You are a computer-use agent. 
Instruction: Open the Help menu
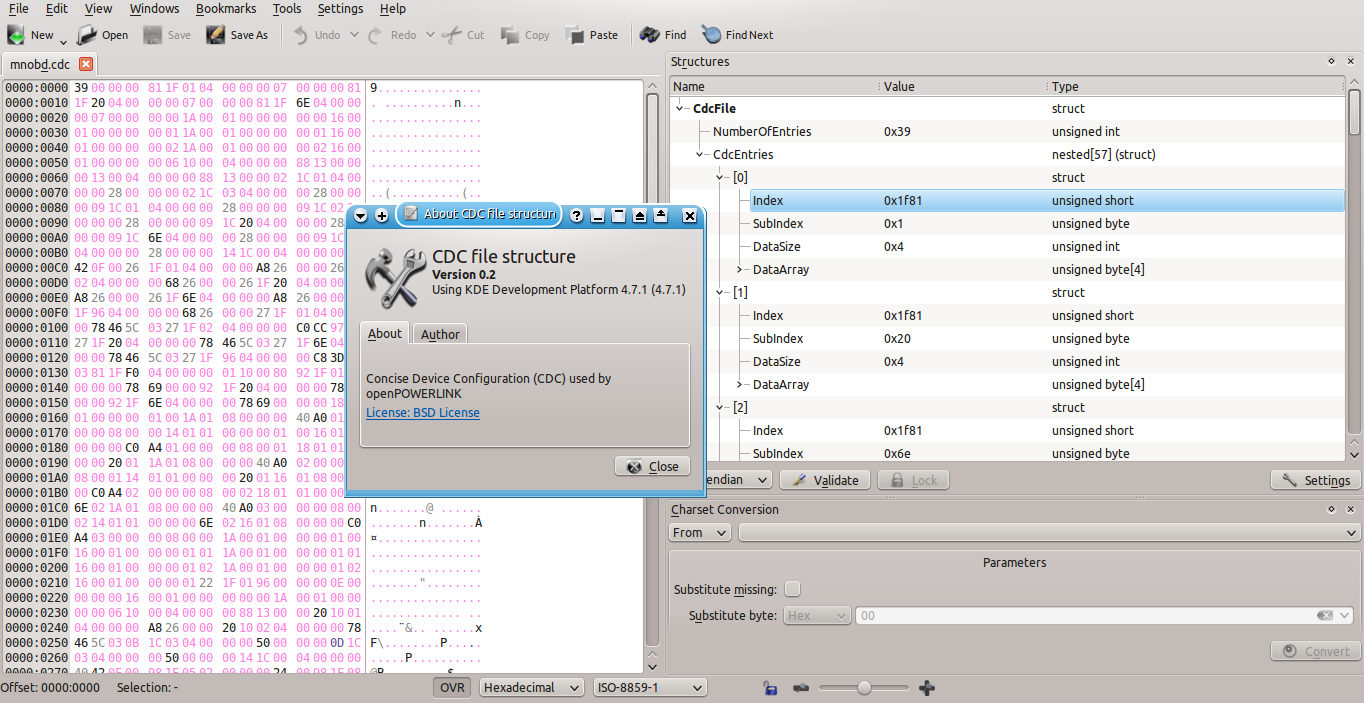393,8
